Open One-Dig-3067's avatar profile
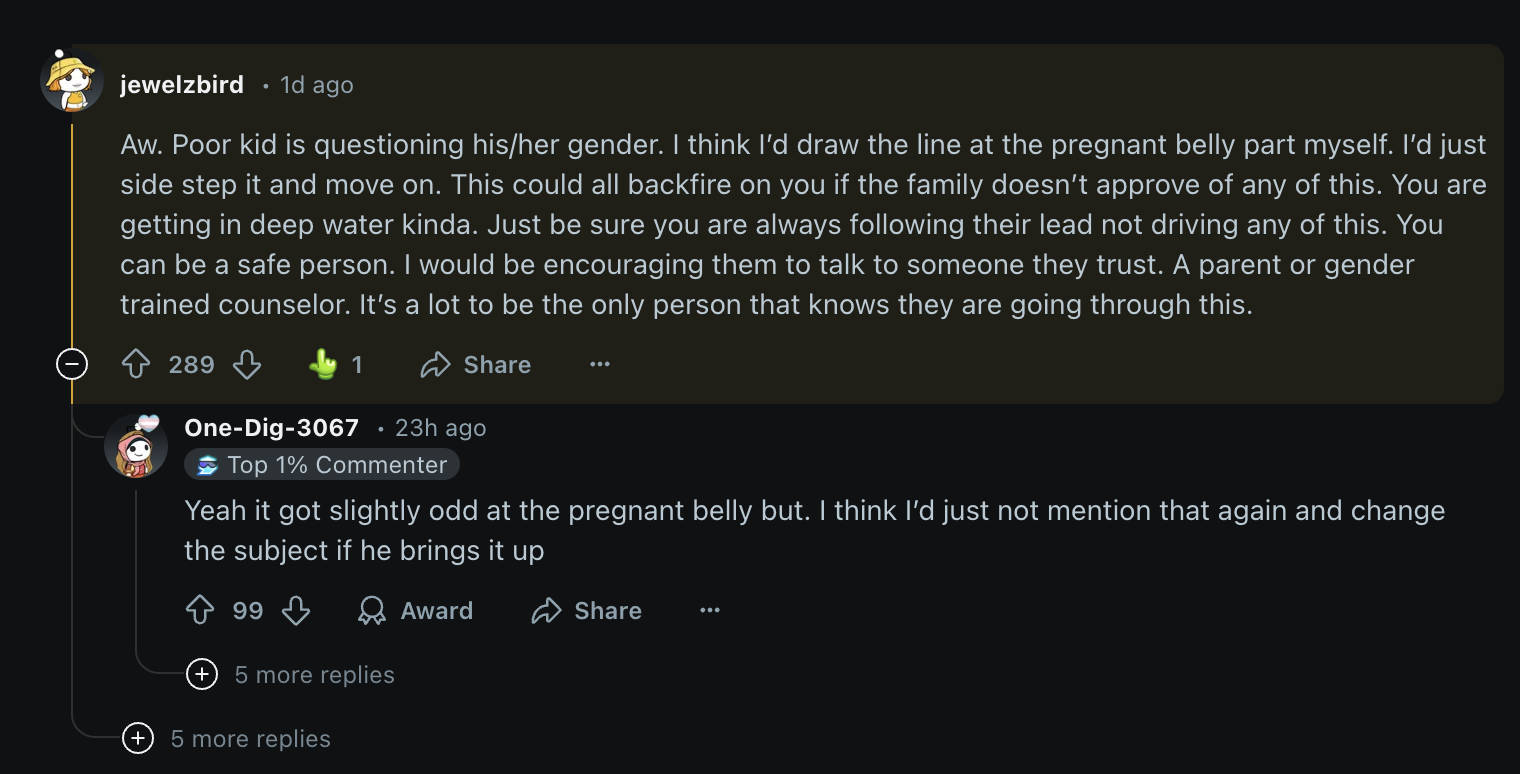The height and width of the screenshot is (774, 1520). click(136, 446)
